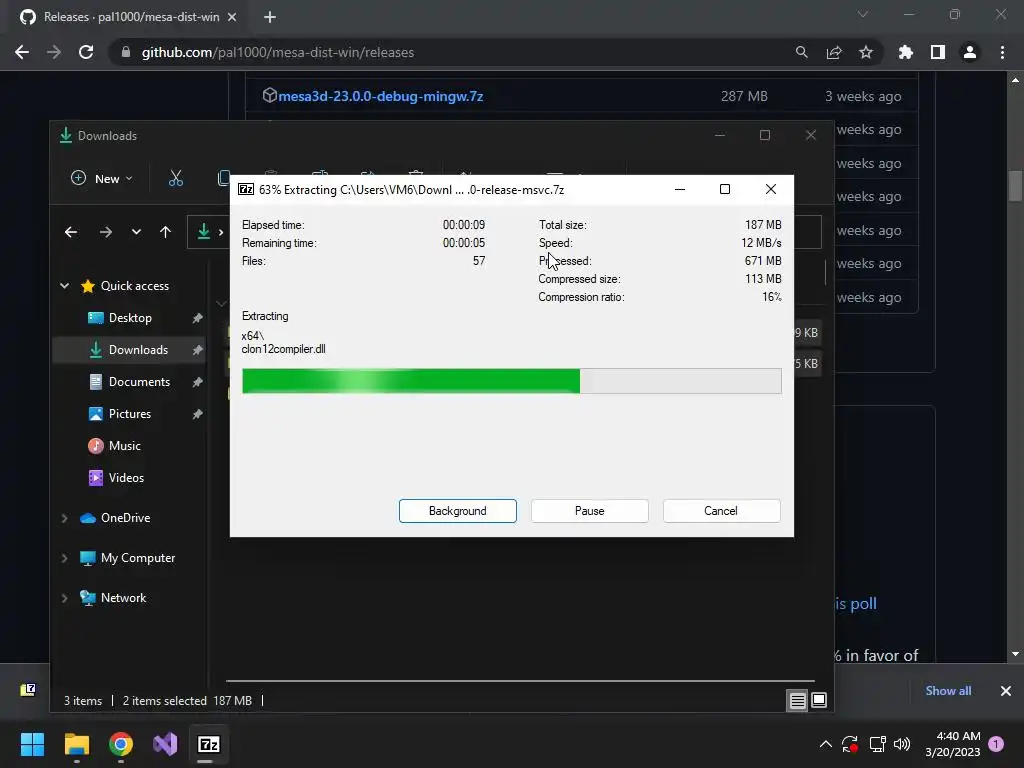Select the Releases pal1000/mesa-dist-win tab
Image resolution: width=1024 pixels, height=768 pixels.
click(131, 17)
